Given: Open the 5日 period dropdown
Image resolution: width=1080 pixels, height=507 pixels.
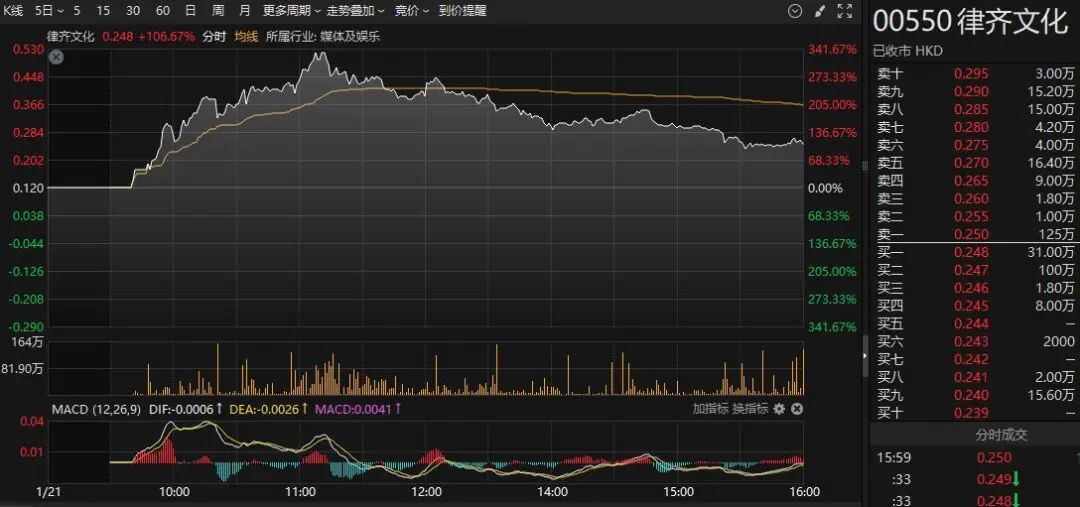Looking at the screenshot, I should [49, 10].
